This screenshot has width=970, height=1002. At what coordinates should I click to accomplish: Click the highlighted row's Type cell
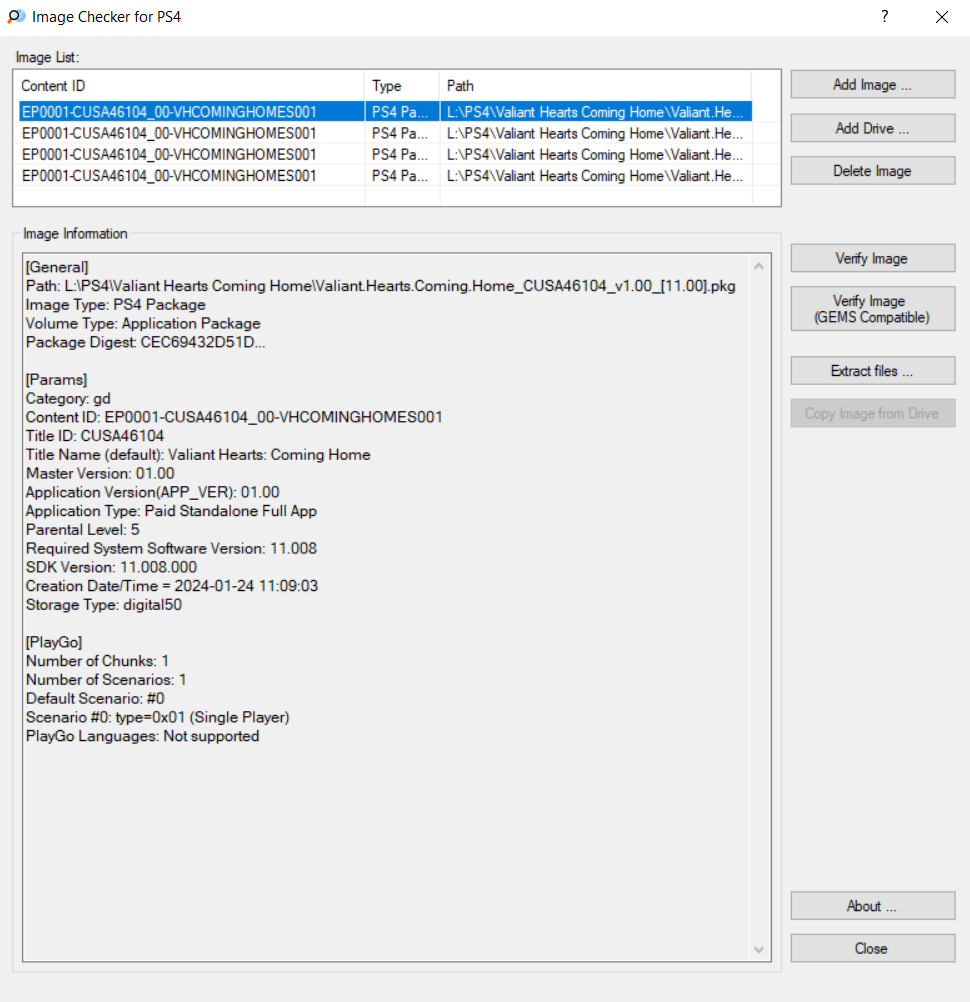point(400,112)
